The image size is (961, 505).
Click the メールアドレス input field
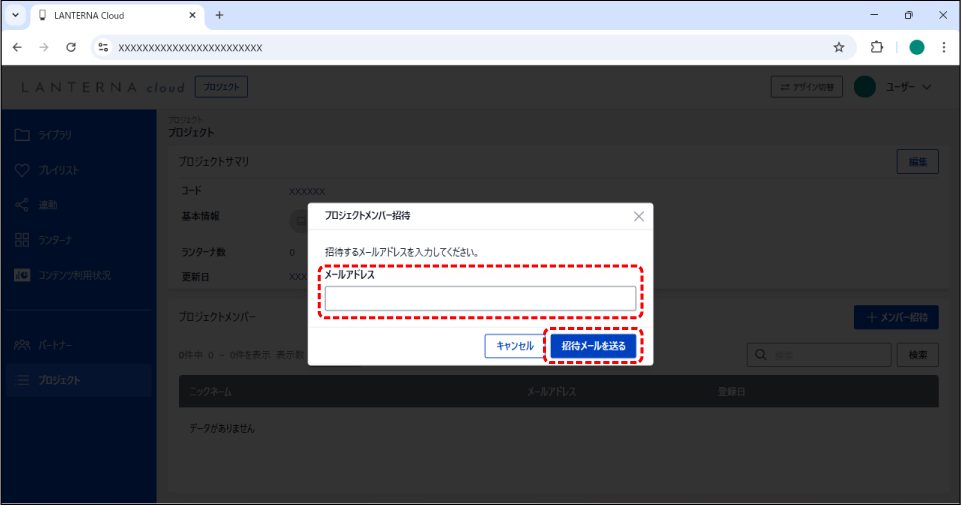480,298
